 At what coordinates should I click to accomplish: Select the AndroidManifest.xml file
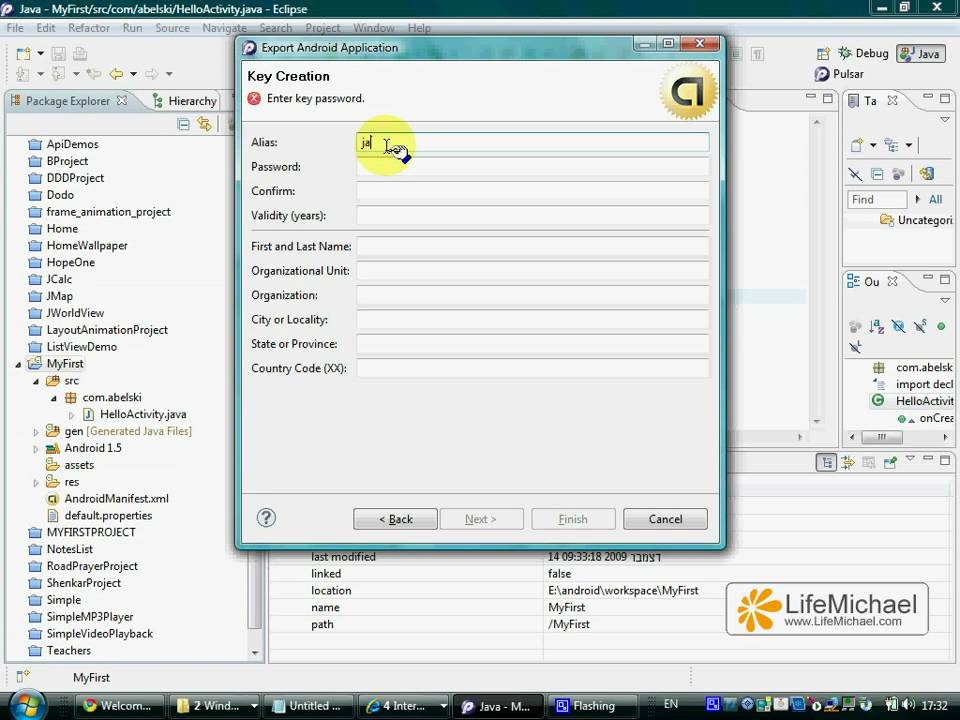click(x=116, y=498)
